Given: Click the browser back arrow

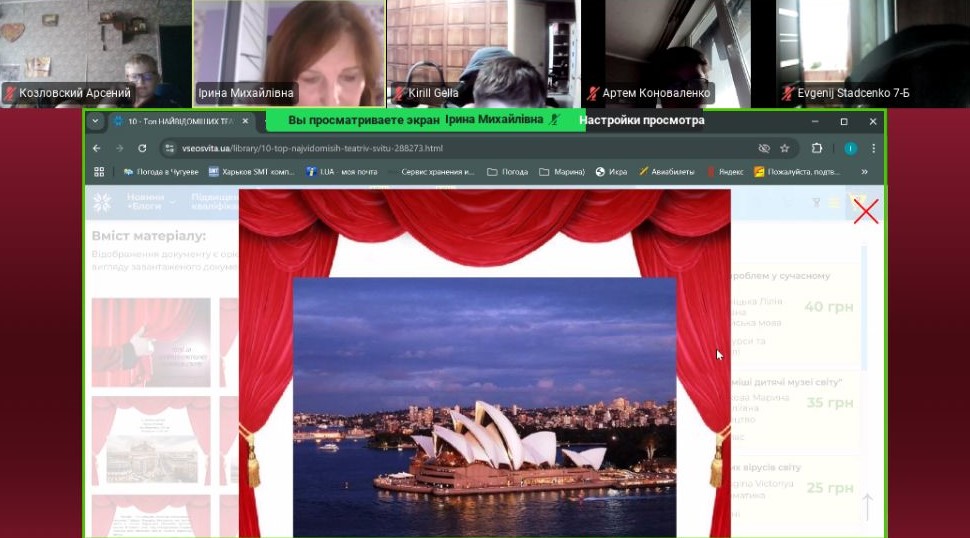Looking at the screenshot, I should point(97,148).
